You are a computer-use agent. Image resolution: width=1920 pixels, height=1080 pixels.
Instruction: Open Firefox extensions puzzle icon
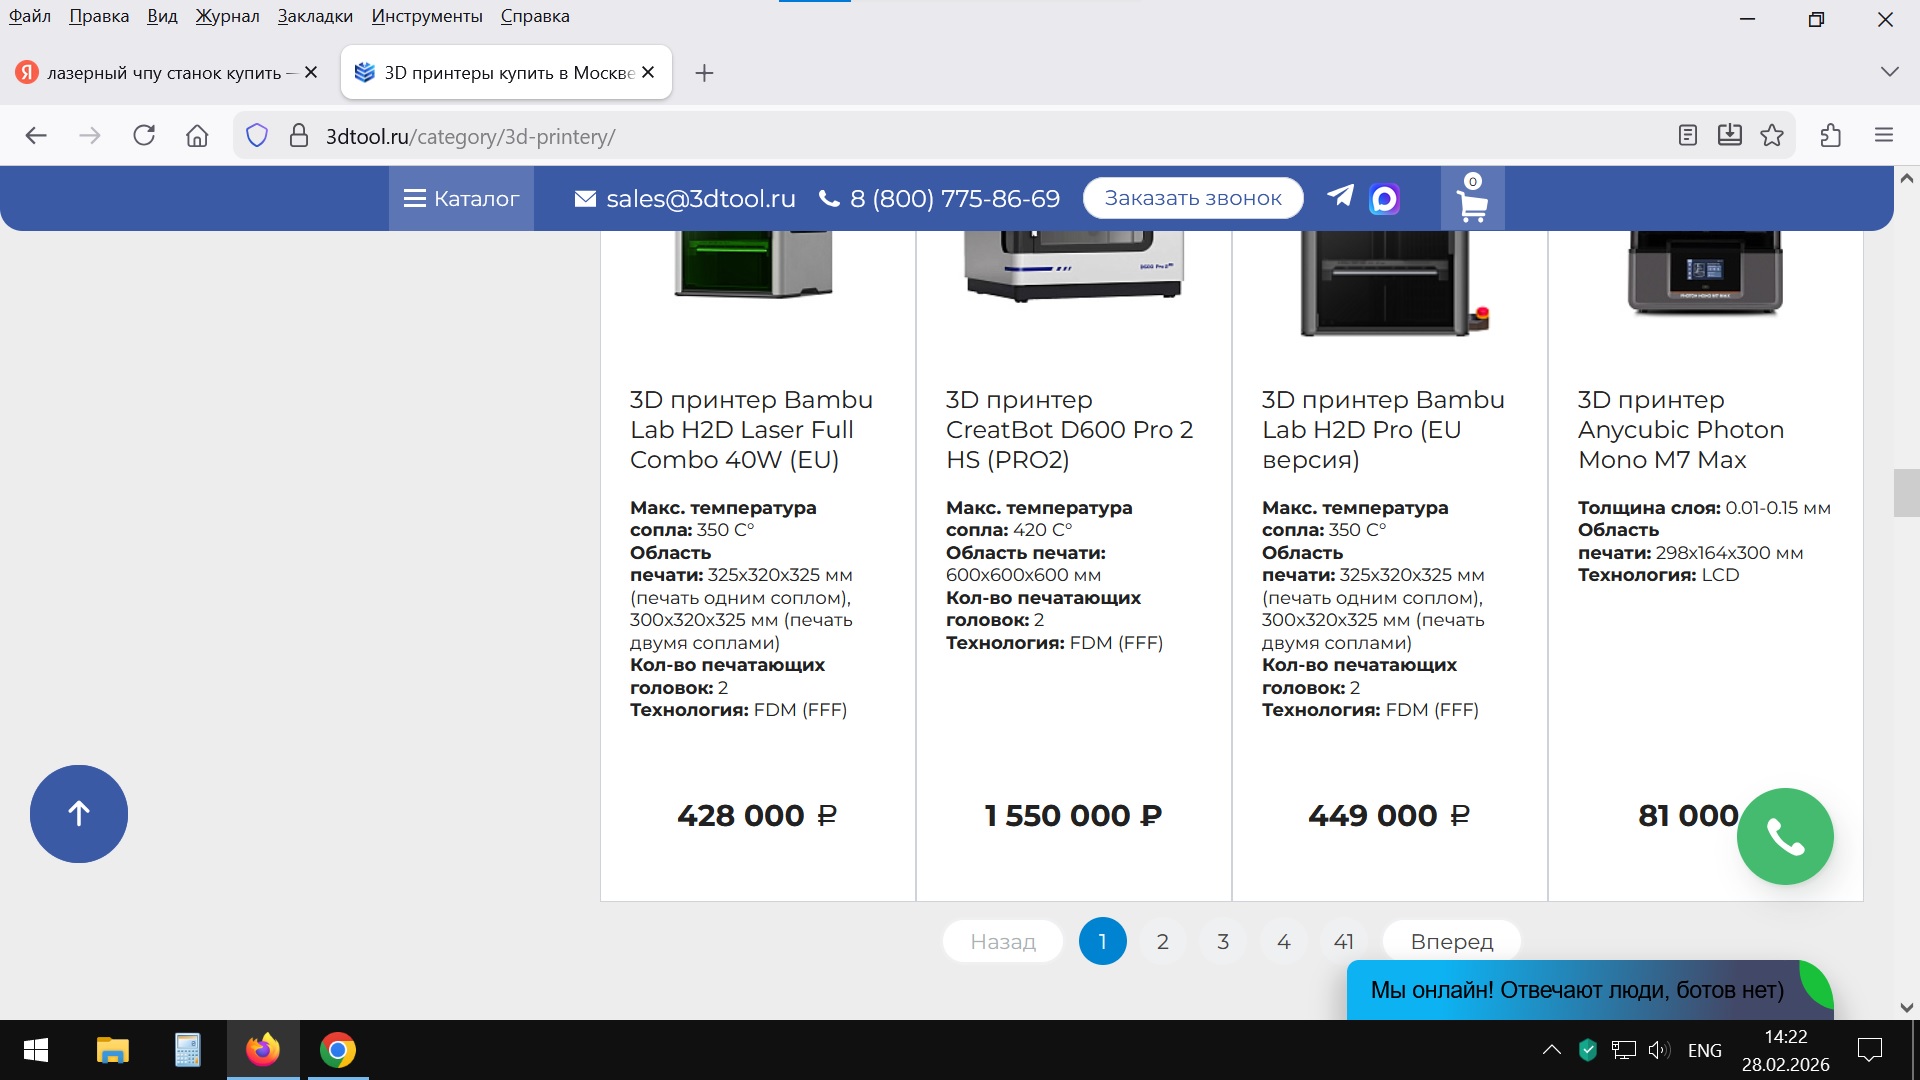(1831, 136)
